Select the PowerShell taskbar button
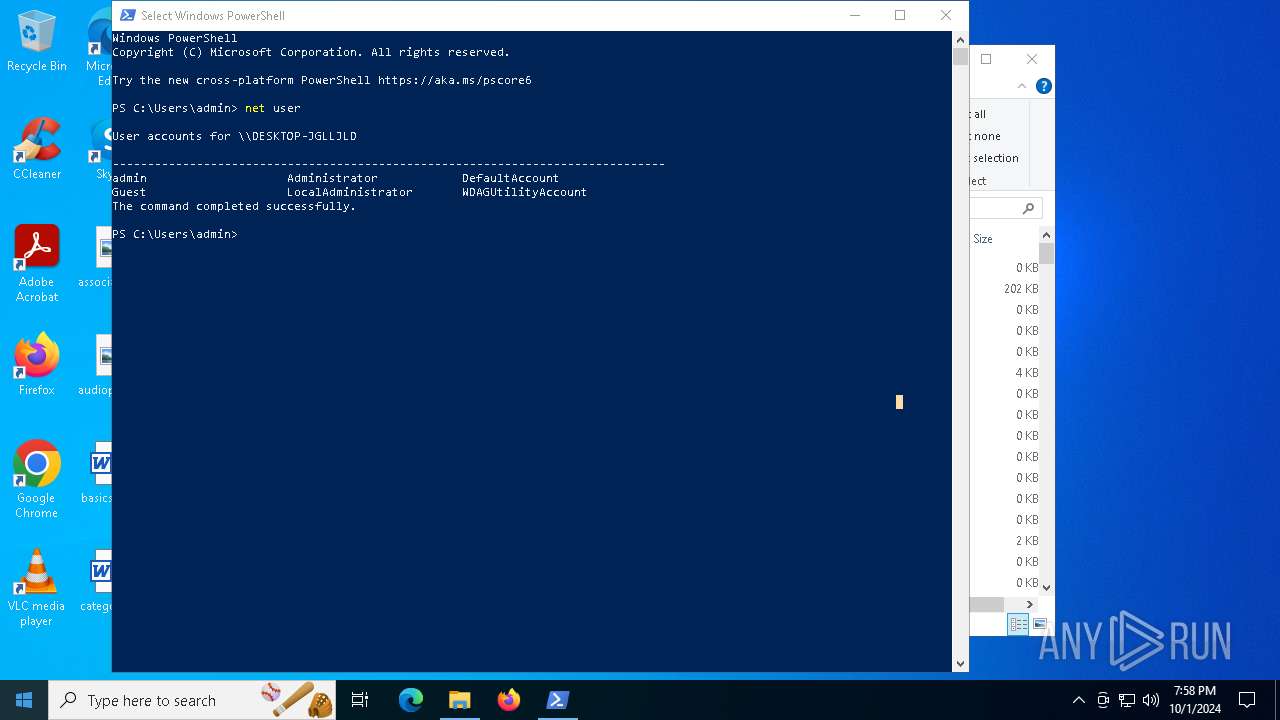Image resolution: width=1280 pixels, height=720 pixels. (x=558, y=700)
